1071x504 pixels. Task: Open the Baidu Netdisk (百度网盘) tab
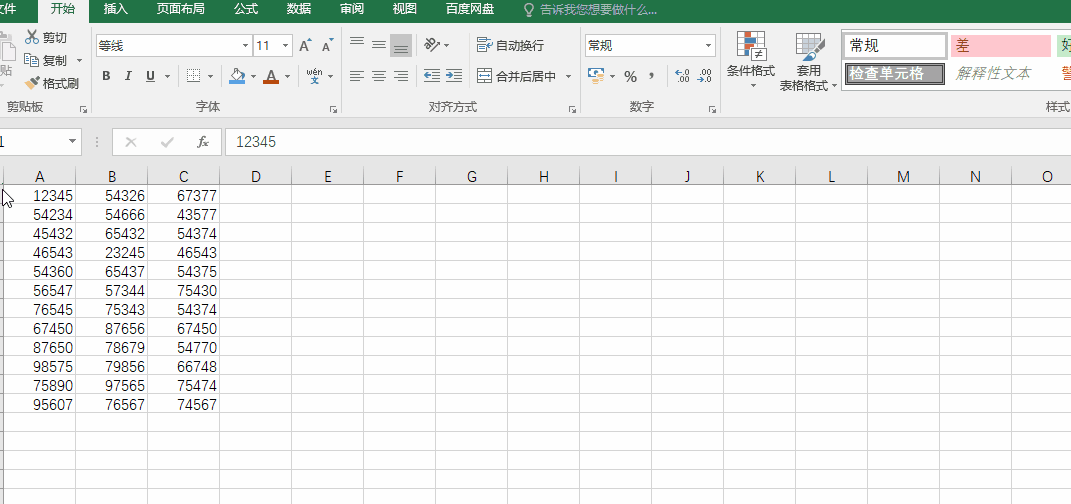point(470,10)
